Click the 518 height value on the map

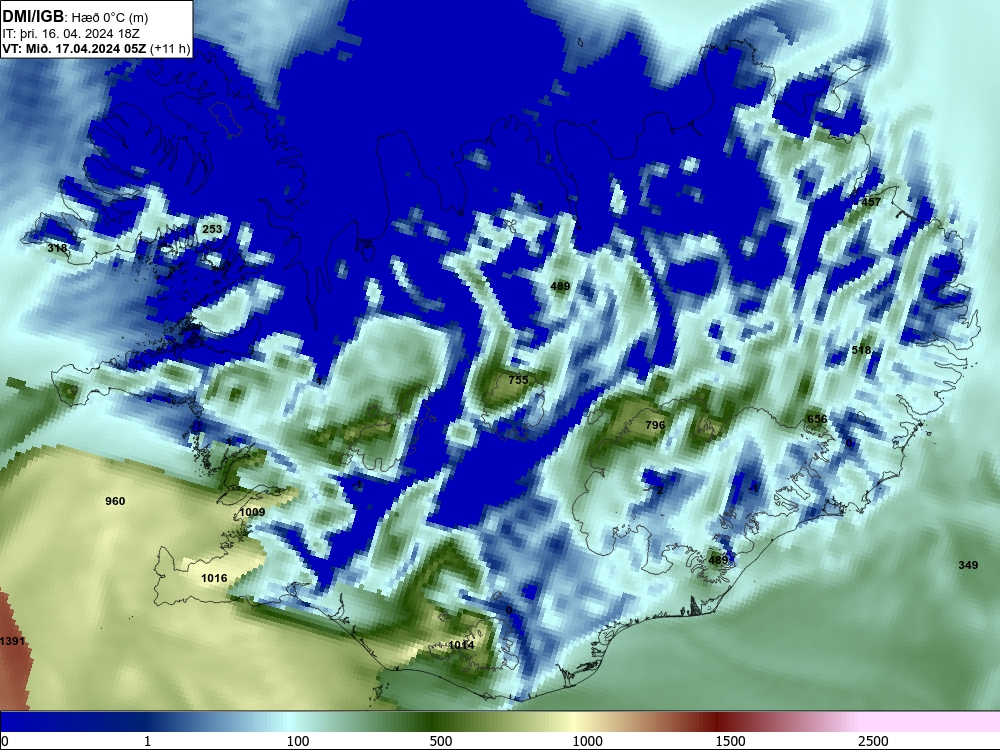pos(861,350)
